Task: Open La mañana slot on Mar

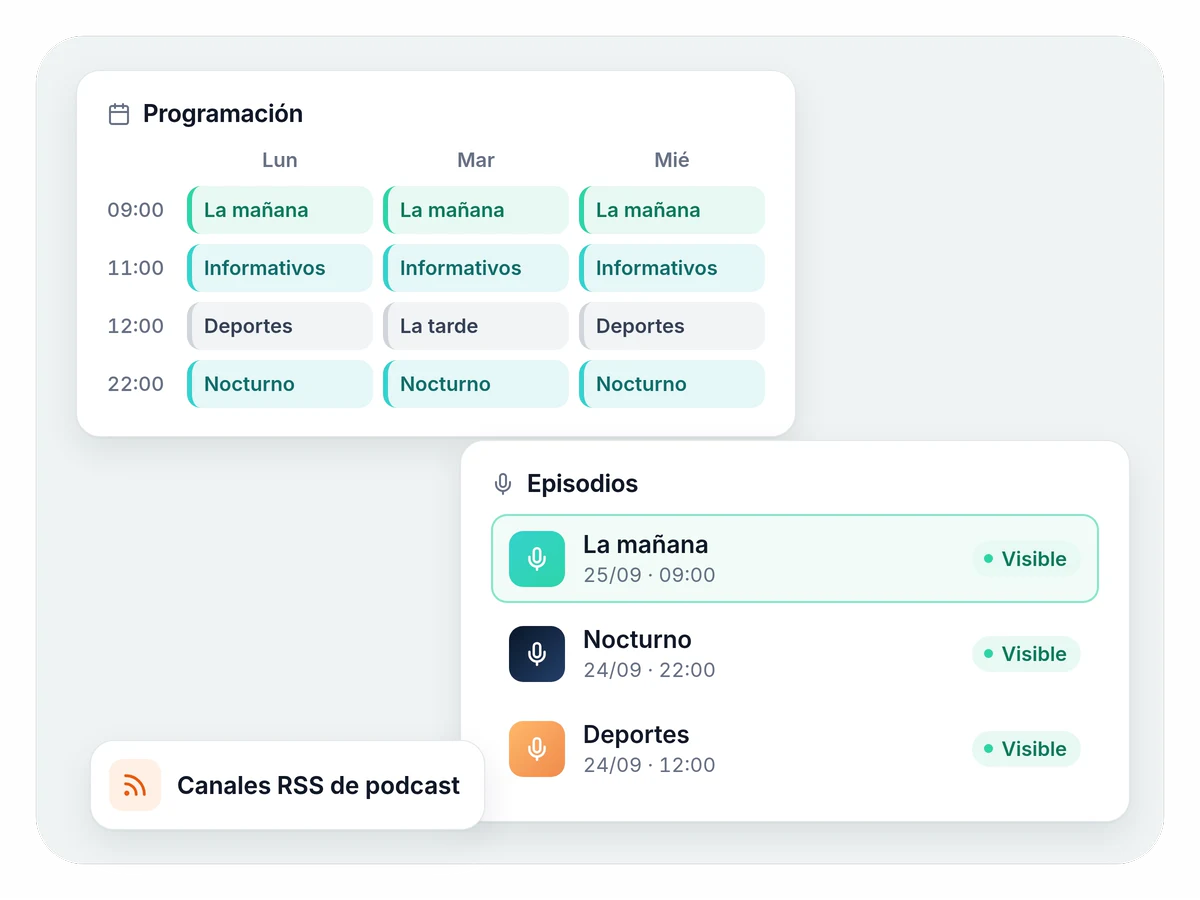Action: click(x=476, y=210)
